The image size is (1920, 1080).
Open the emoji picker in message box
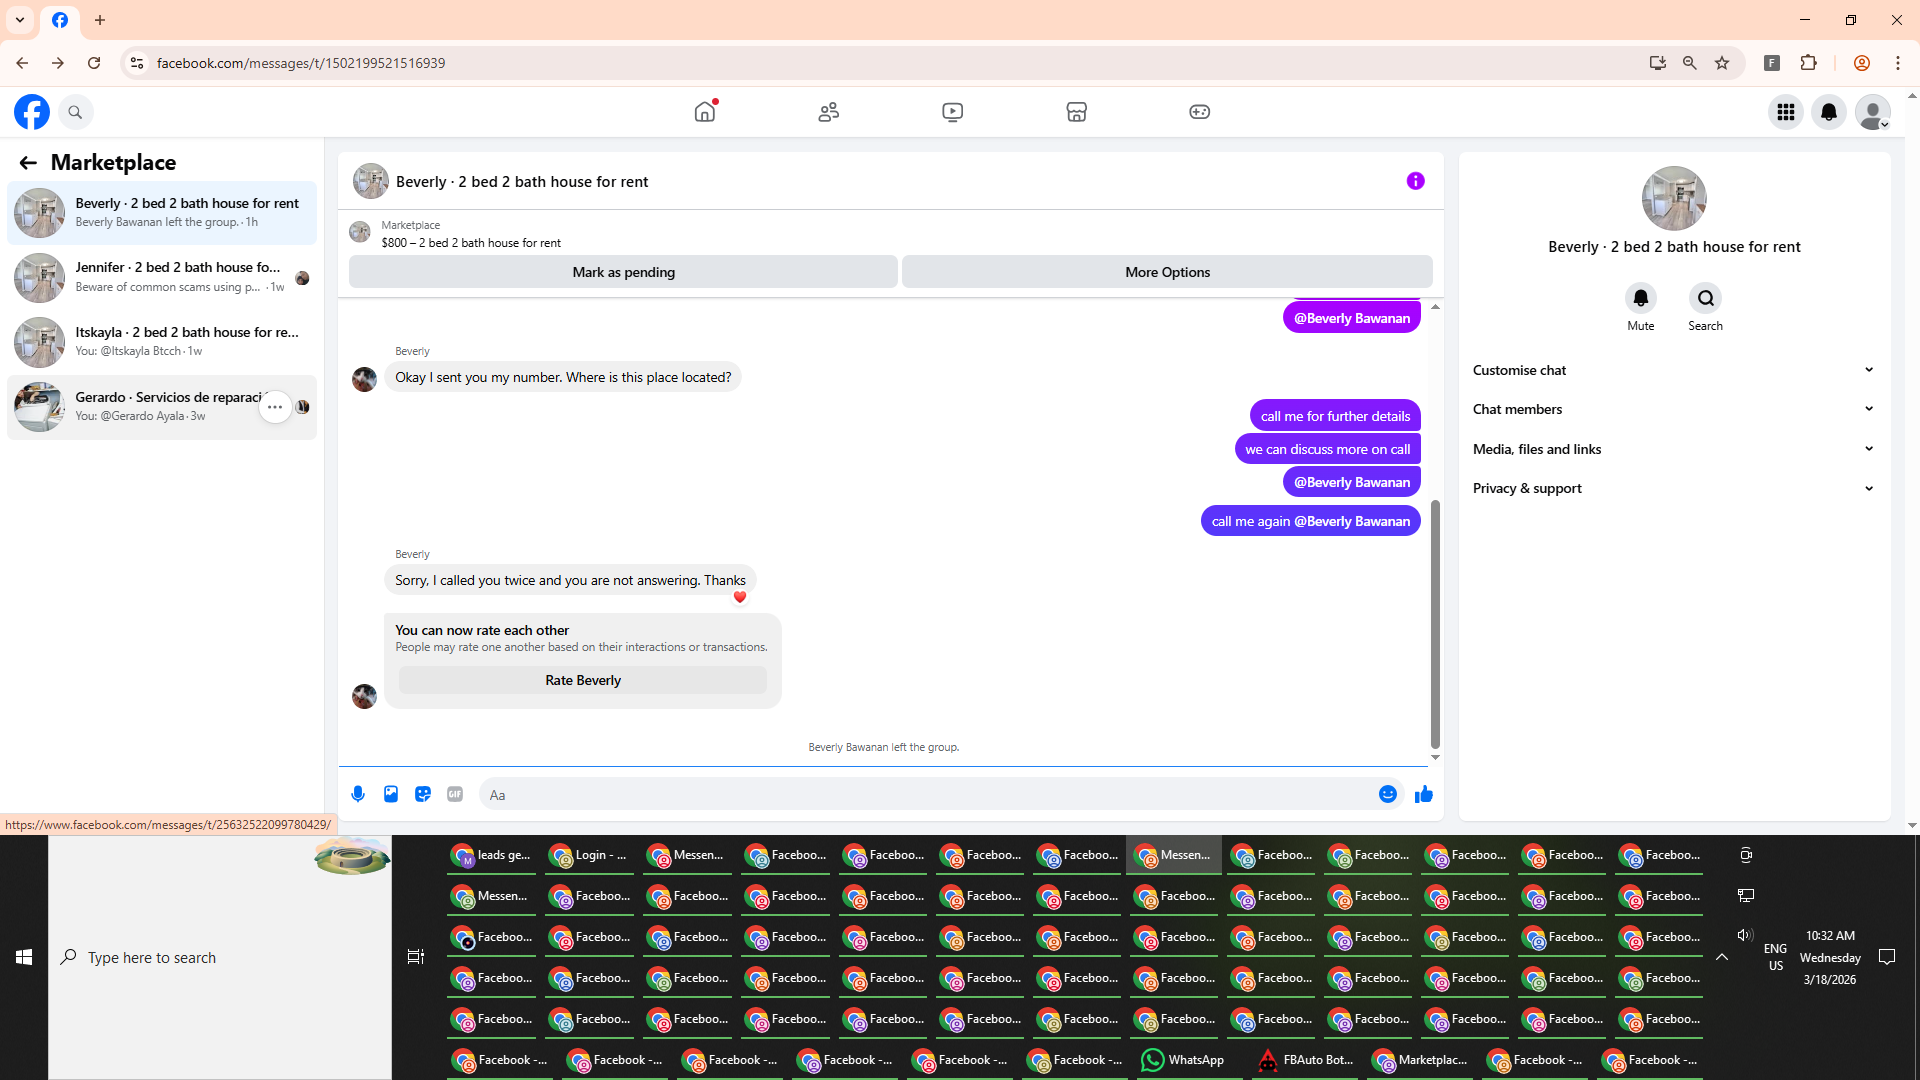1388,794
